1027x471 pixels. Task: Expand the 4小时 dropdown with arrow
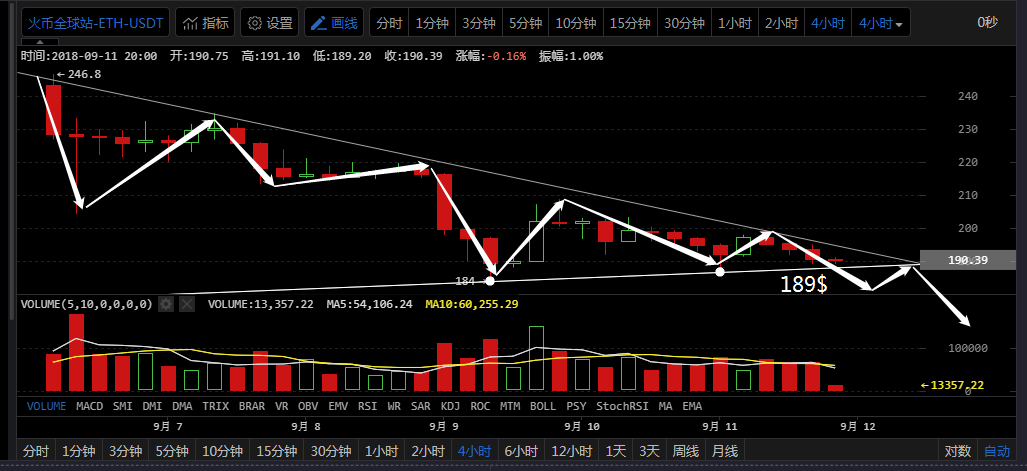[x=880, y=23]
